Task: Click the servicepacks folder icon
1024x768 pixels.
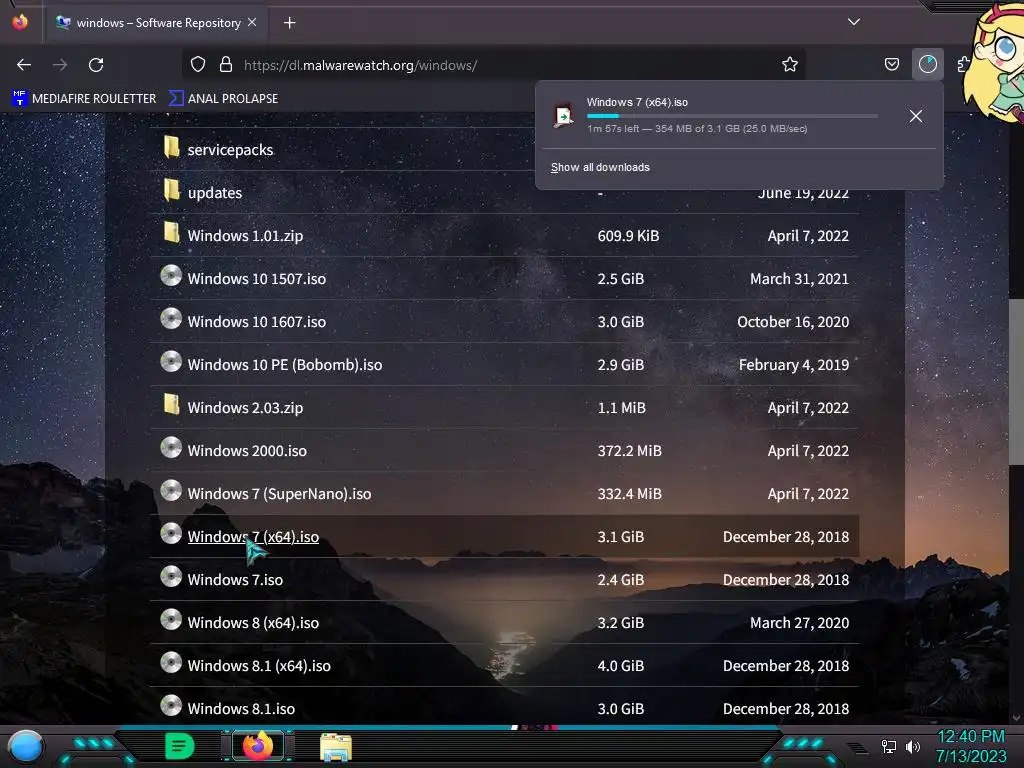Action: (171, 147)
